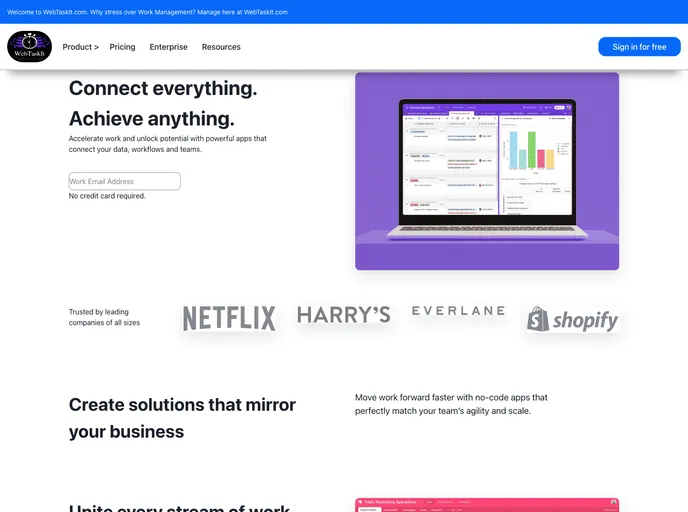
Task: Click the Shopify logo
Action: click(x=573, y=319)
